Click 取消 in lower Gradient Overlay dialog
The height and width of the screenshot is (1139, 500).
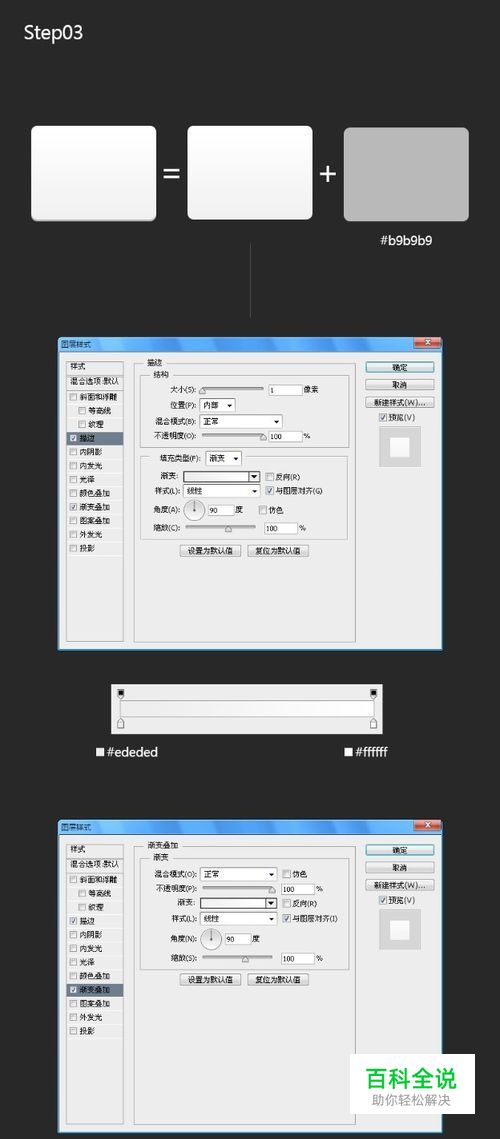[400, 867]
